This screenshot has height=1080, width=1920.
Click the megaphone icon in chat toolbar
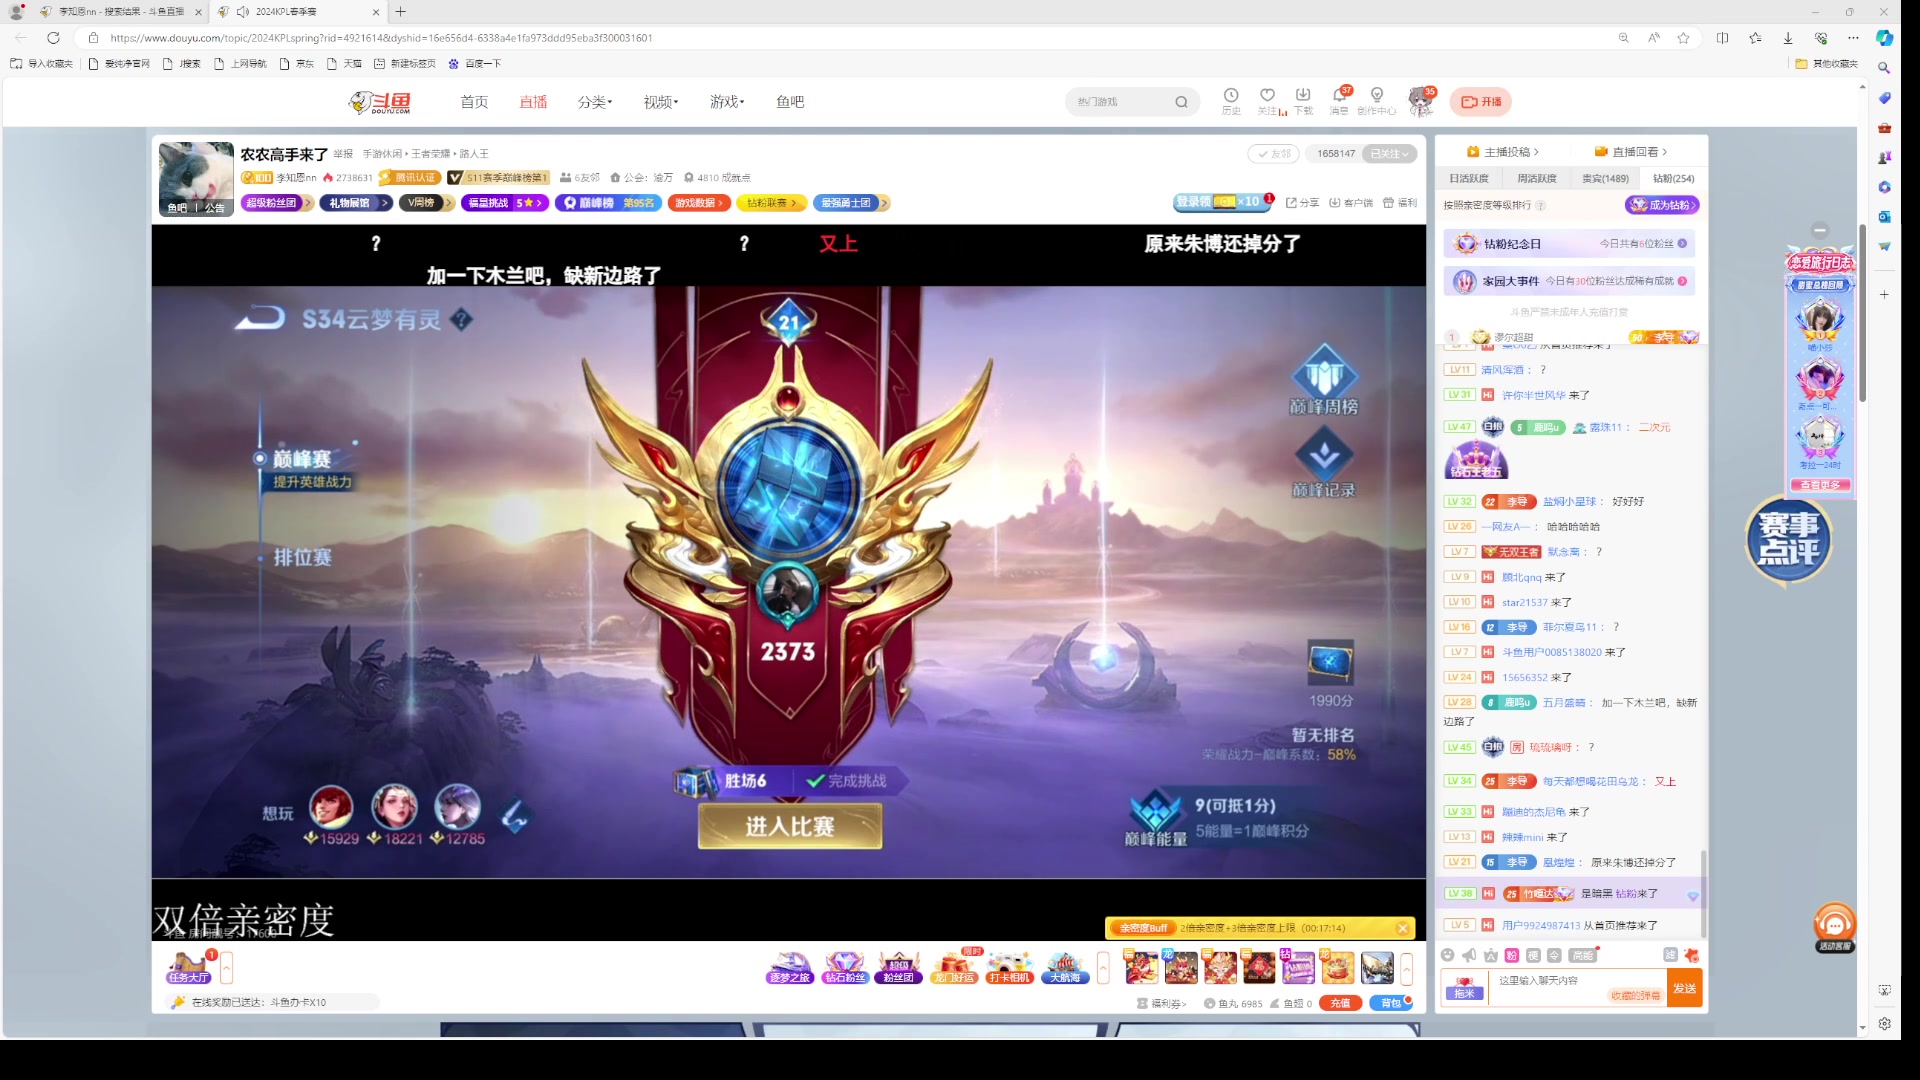(x=1469, y=955)
